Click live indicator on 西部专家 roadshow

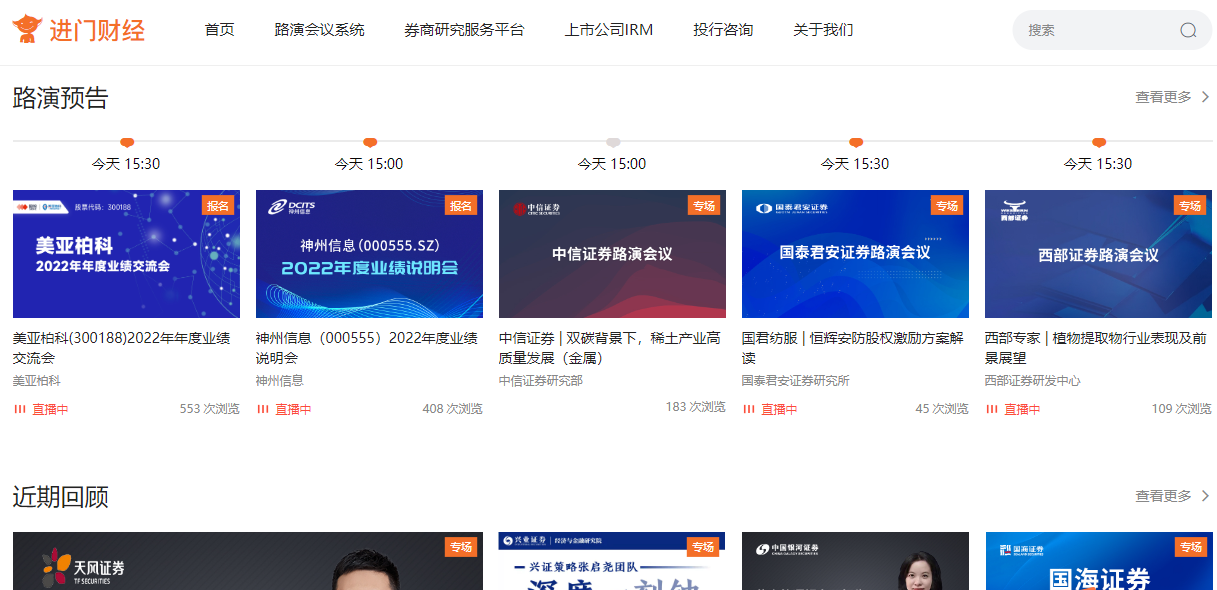tap(1013, 409)
